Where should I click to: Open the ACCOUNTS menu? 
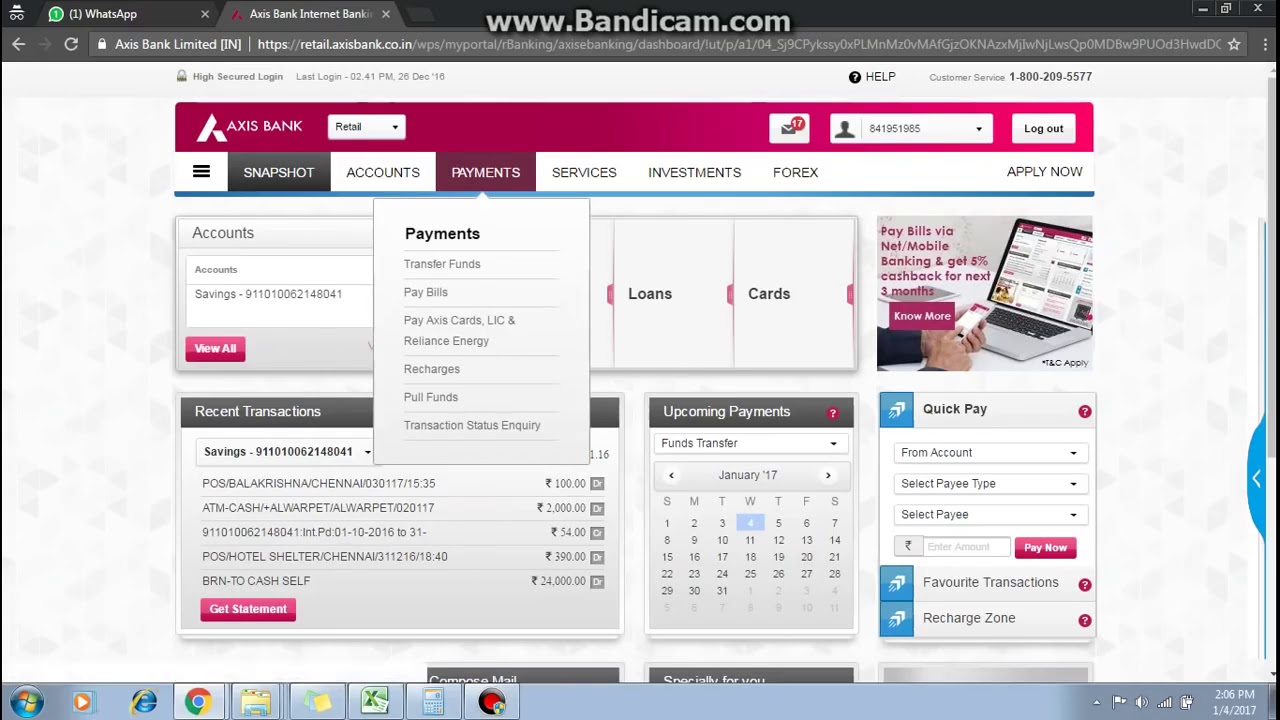[x=383, y=172]
